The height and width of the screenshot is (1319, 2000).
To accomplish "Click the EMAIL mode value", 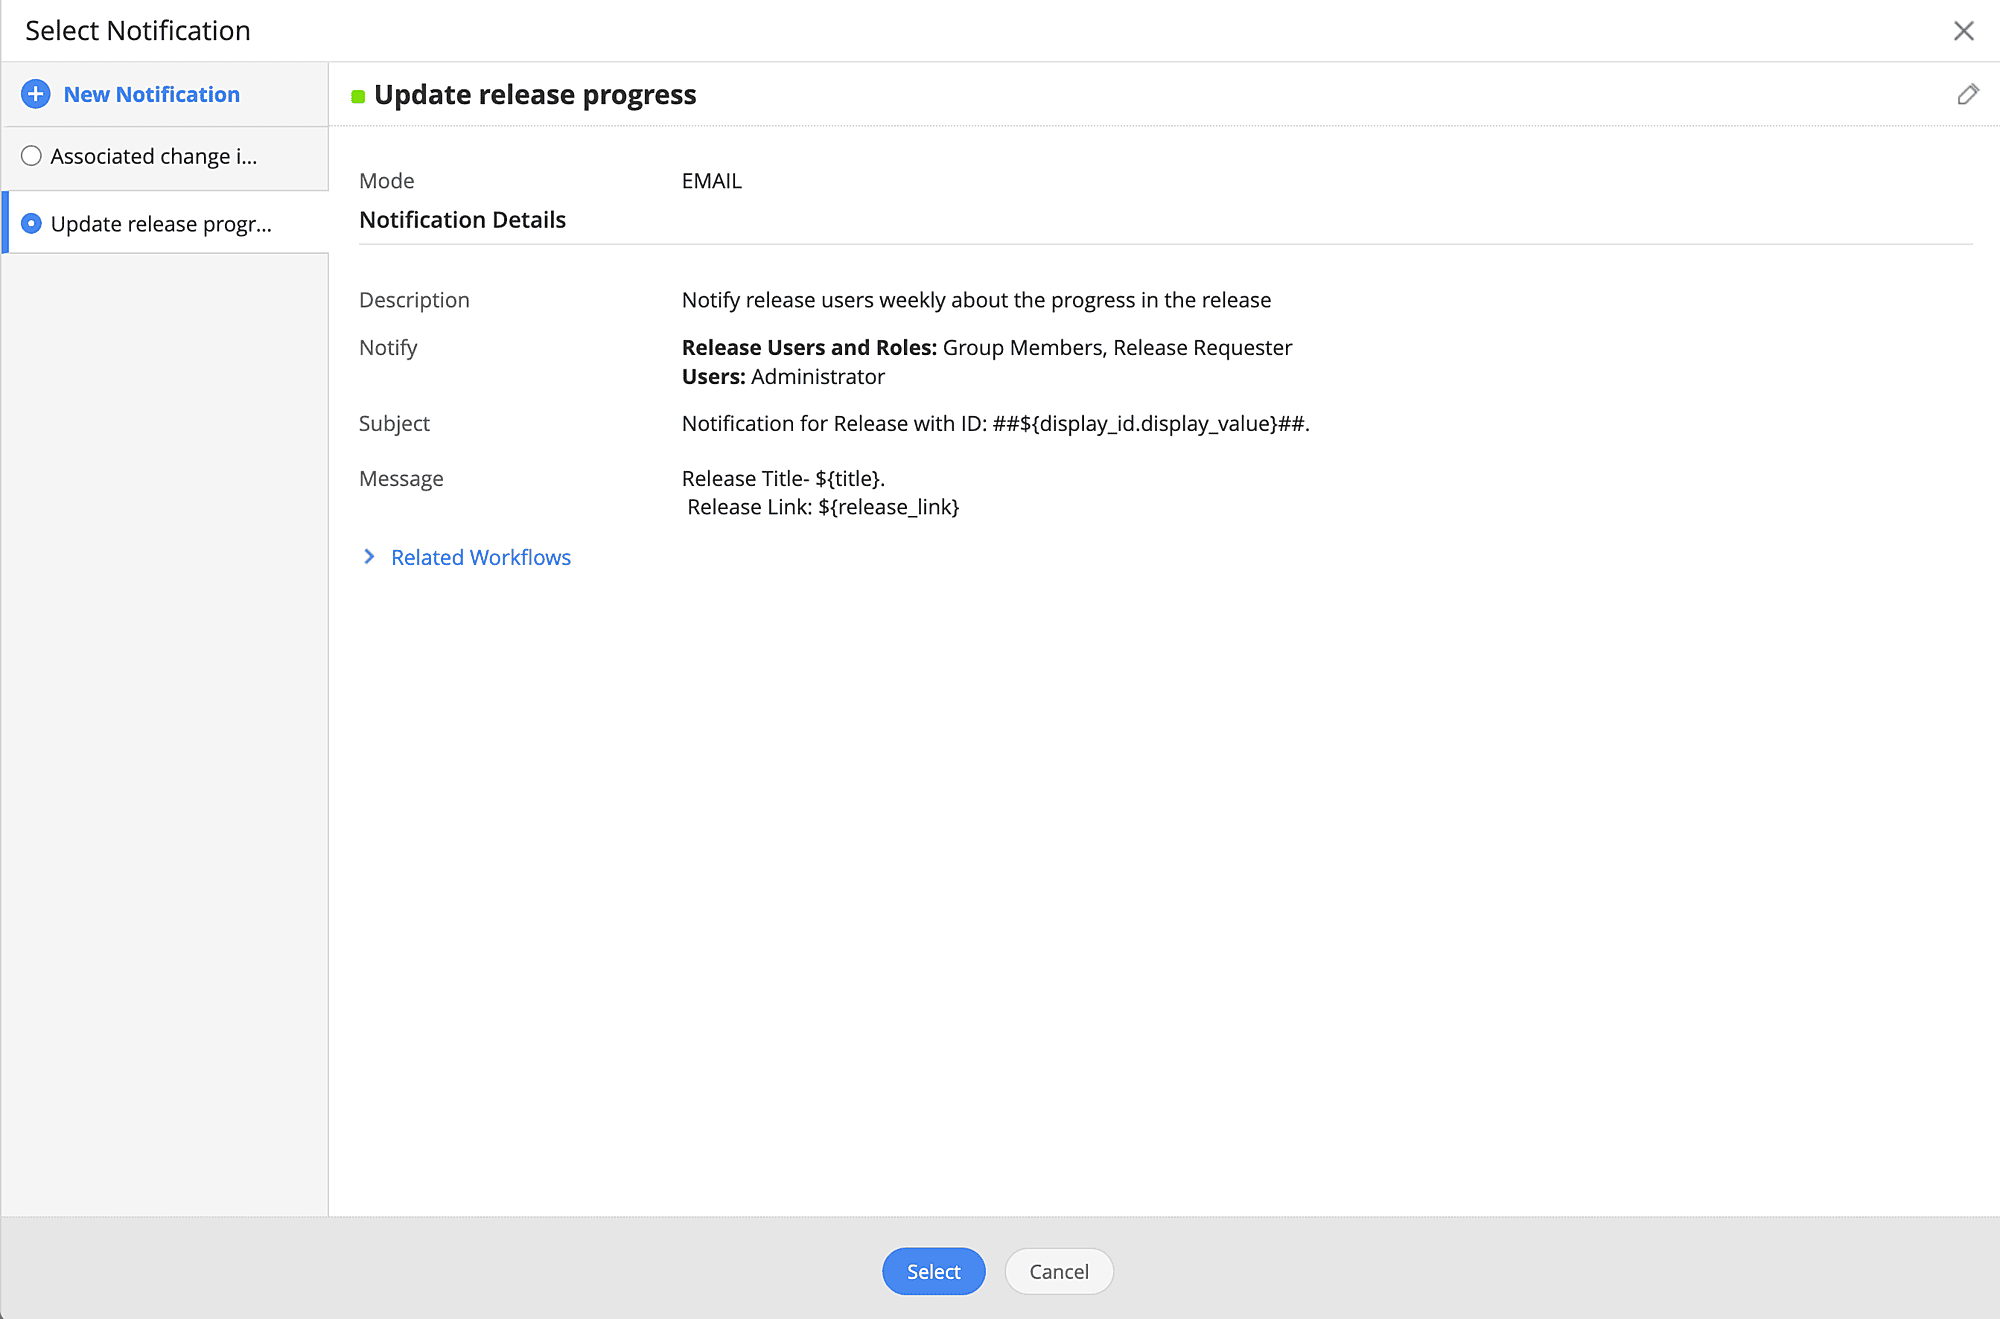I will coord(711,181).
